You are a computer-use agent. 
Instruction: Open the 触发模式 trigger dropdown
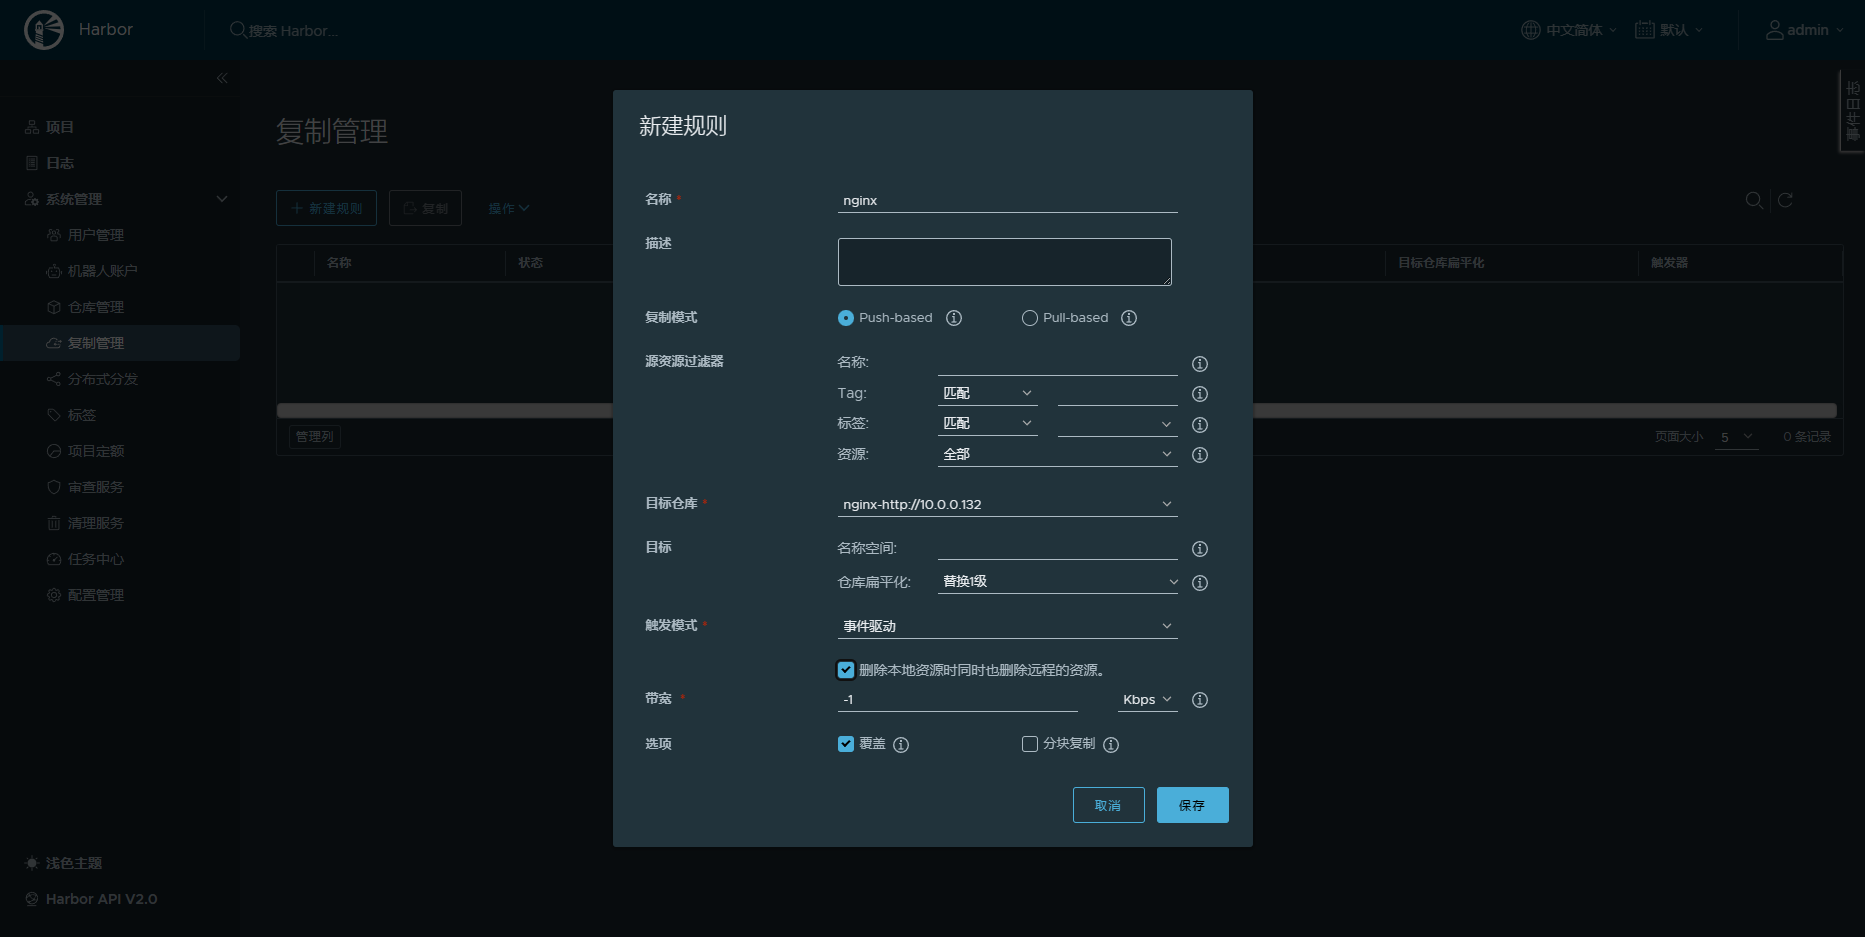click(1007, 626)
